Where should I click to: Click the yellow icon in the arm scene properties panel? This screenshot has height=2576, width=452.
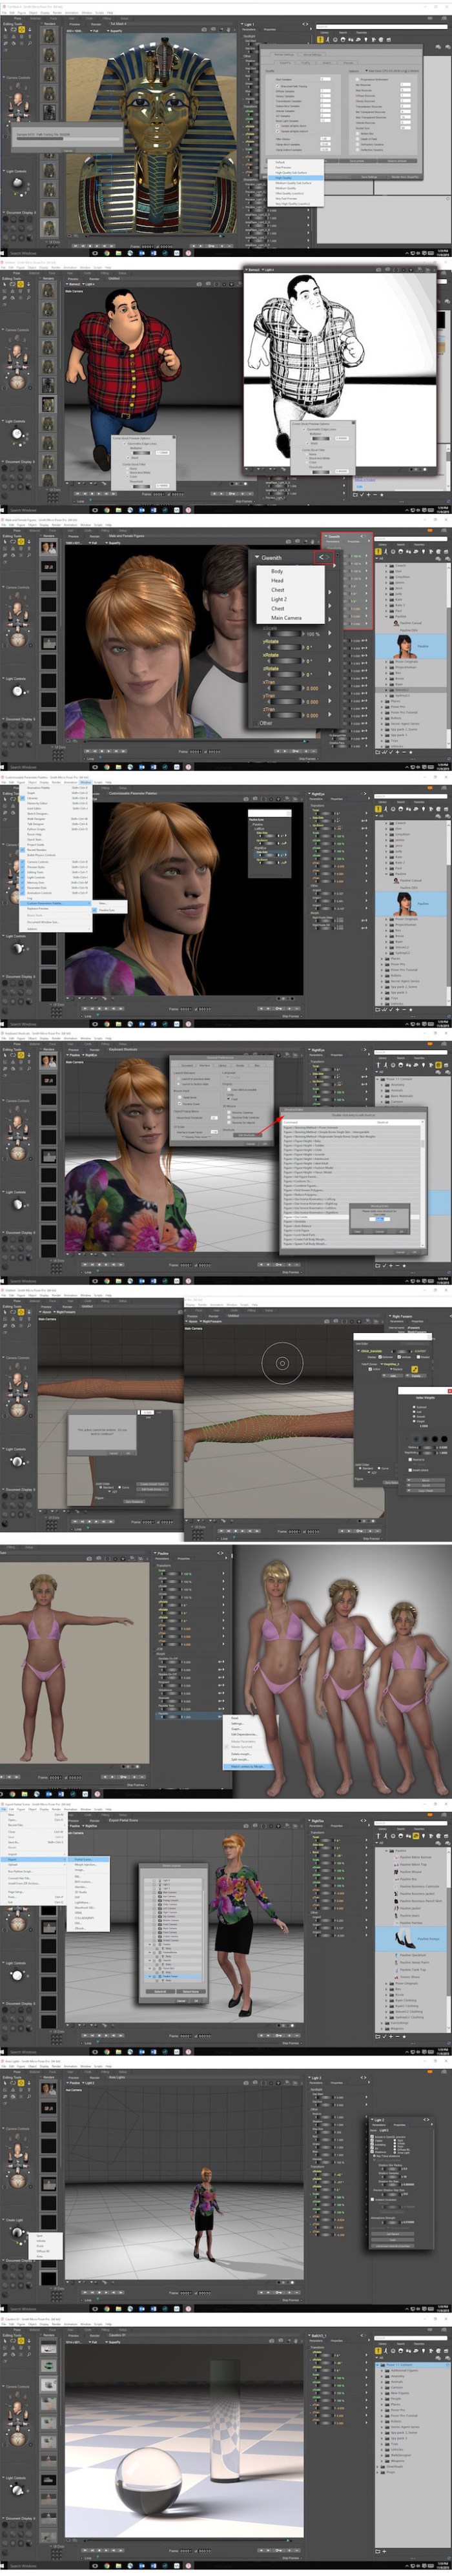[x=414, y=1369]
